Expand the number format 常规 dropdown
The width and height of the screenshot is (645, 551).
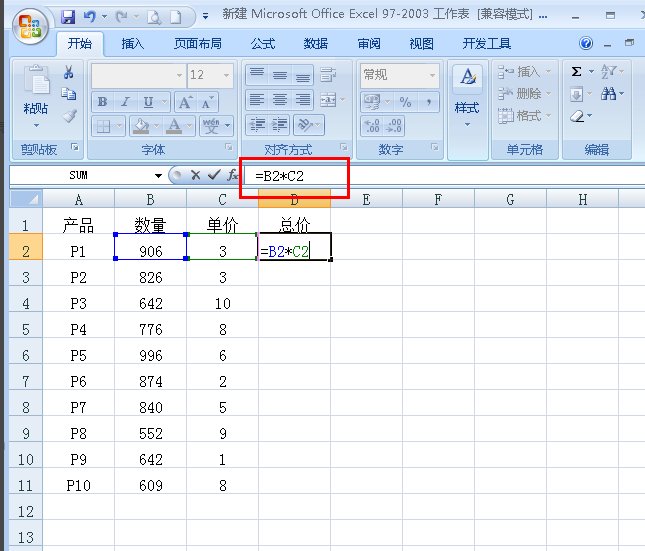[x=431, y=75]
